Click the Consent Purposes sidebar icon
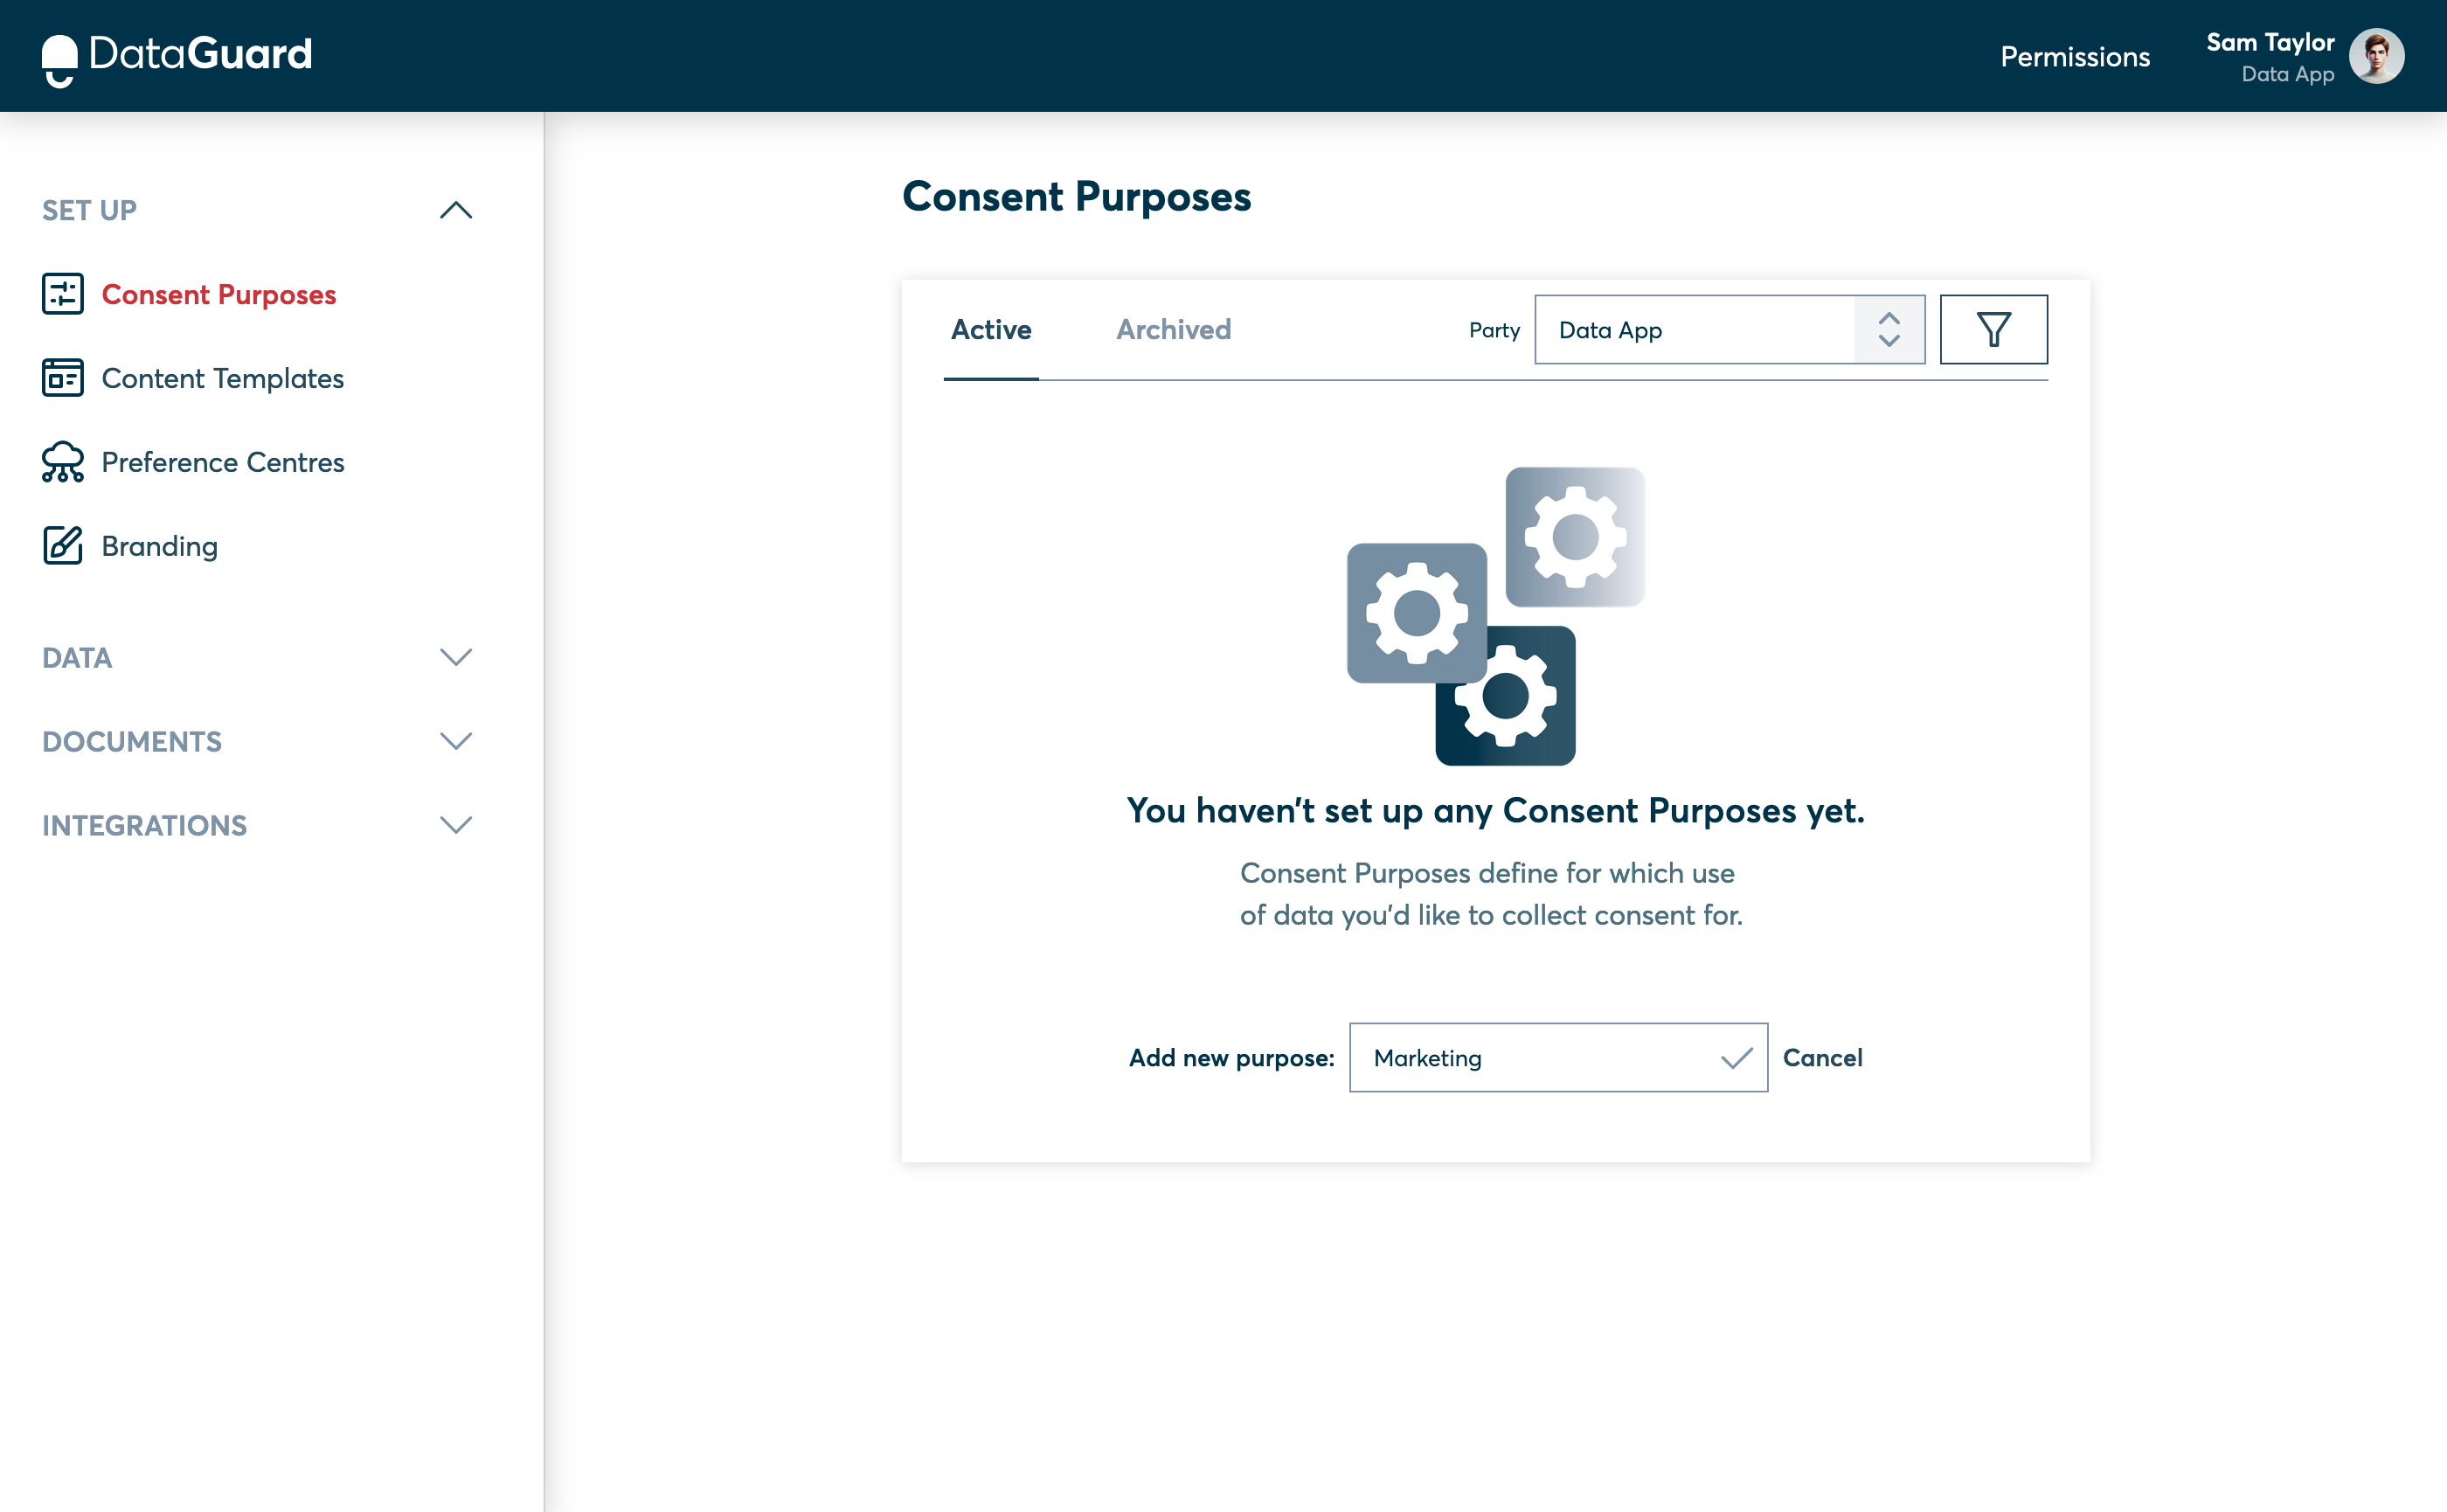 click(x=63, y=294)
